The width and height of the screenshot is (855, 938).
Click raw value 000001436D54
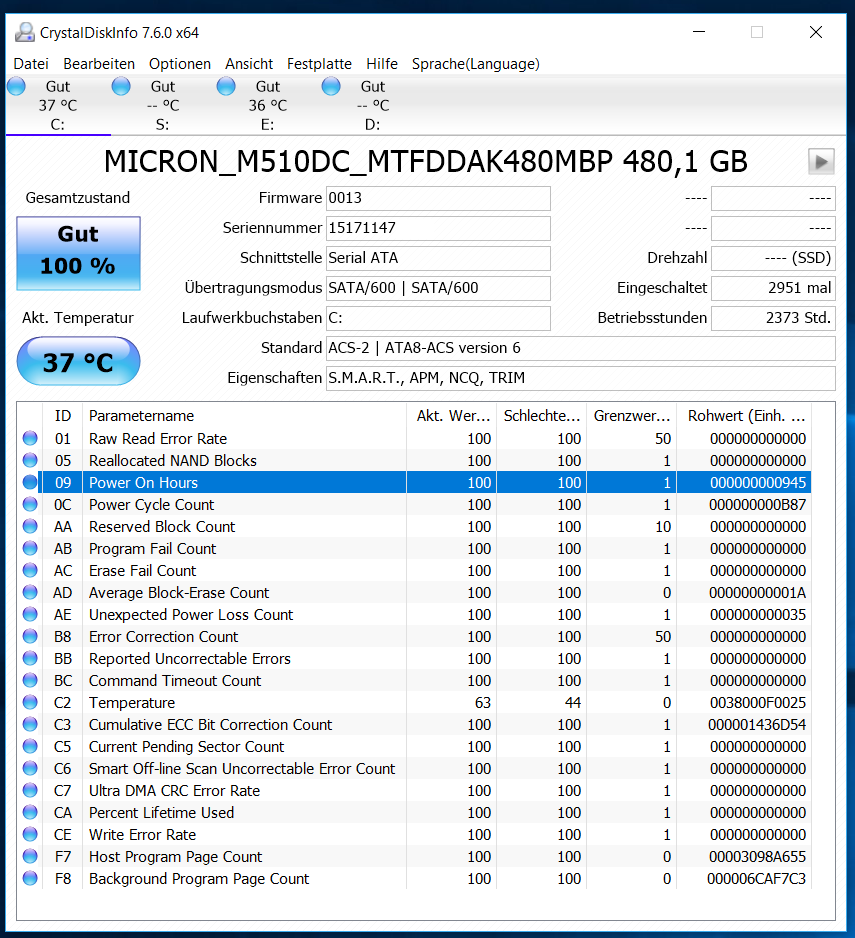pyautogui.click(x=757, y=724)
